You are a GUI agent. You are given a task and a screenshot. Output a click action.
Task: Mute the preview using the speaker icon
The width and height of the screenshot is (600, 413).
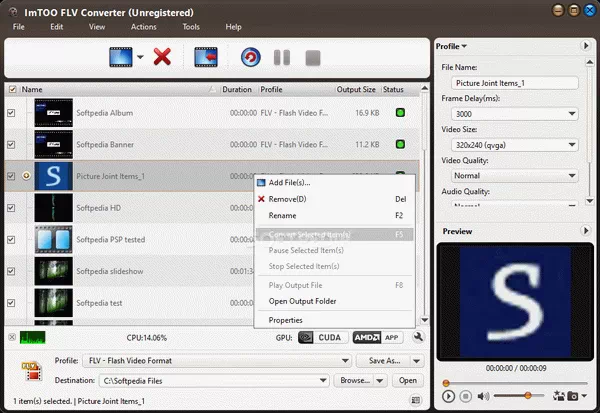pyautogui.click(x=483, y=396)
